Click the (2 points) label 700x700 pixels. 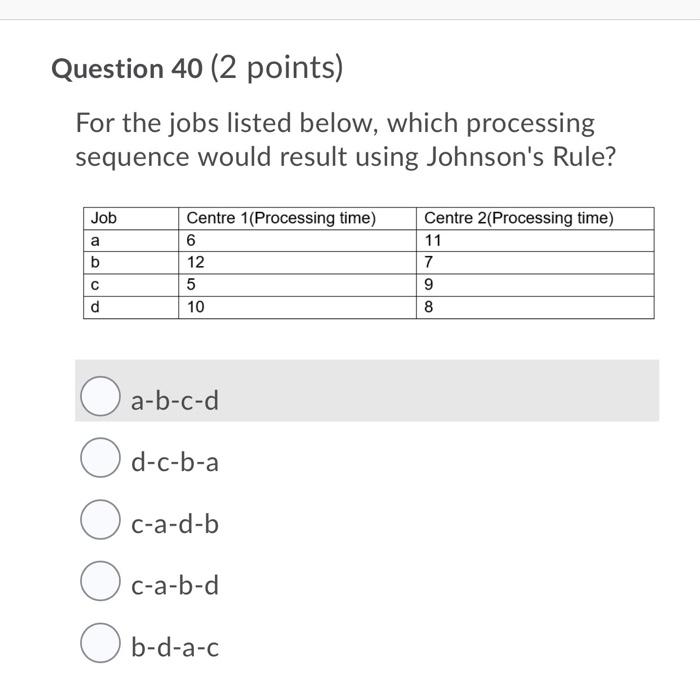click(277, 68)
